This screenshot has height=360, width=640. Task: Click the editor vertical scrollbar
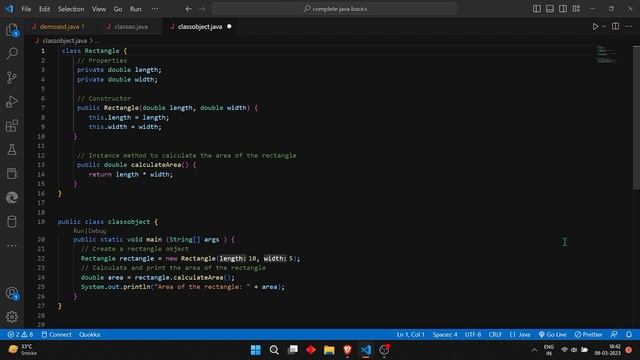(636, 118)
